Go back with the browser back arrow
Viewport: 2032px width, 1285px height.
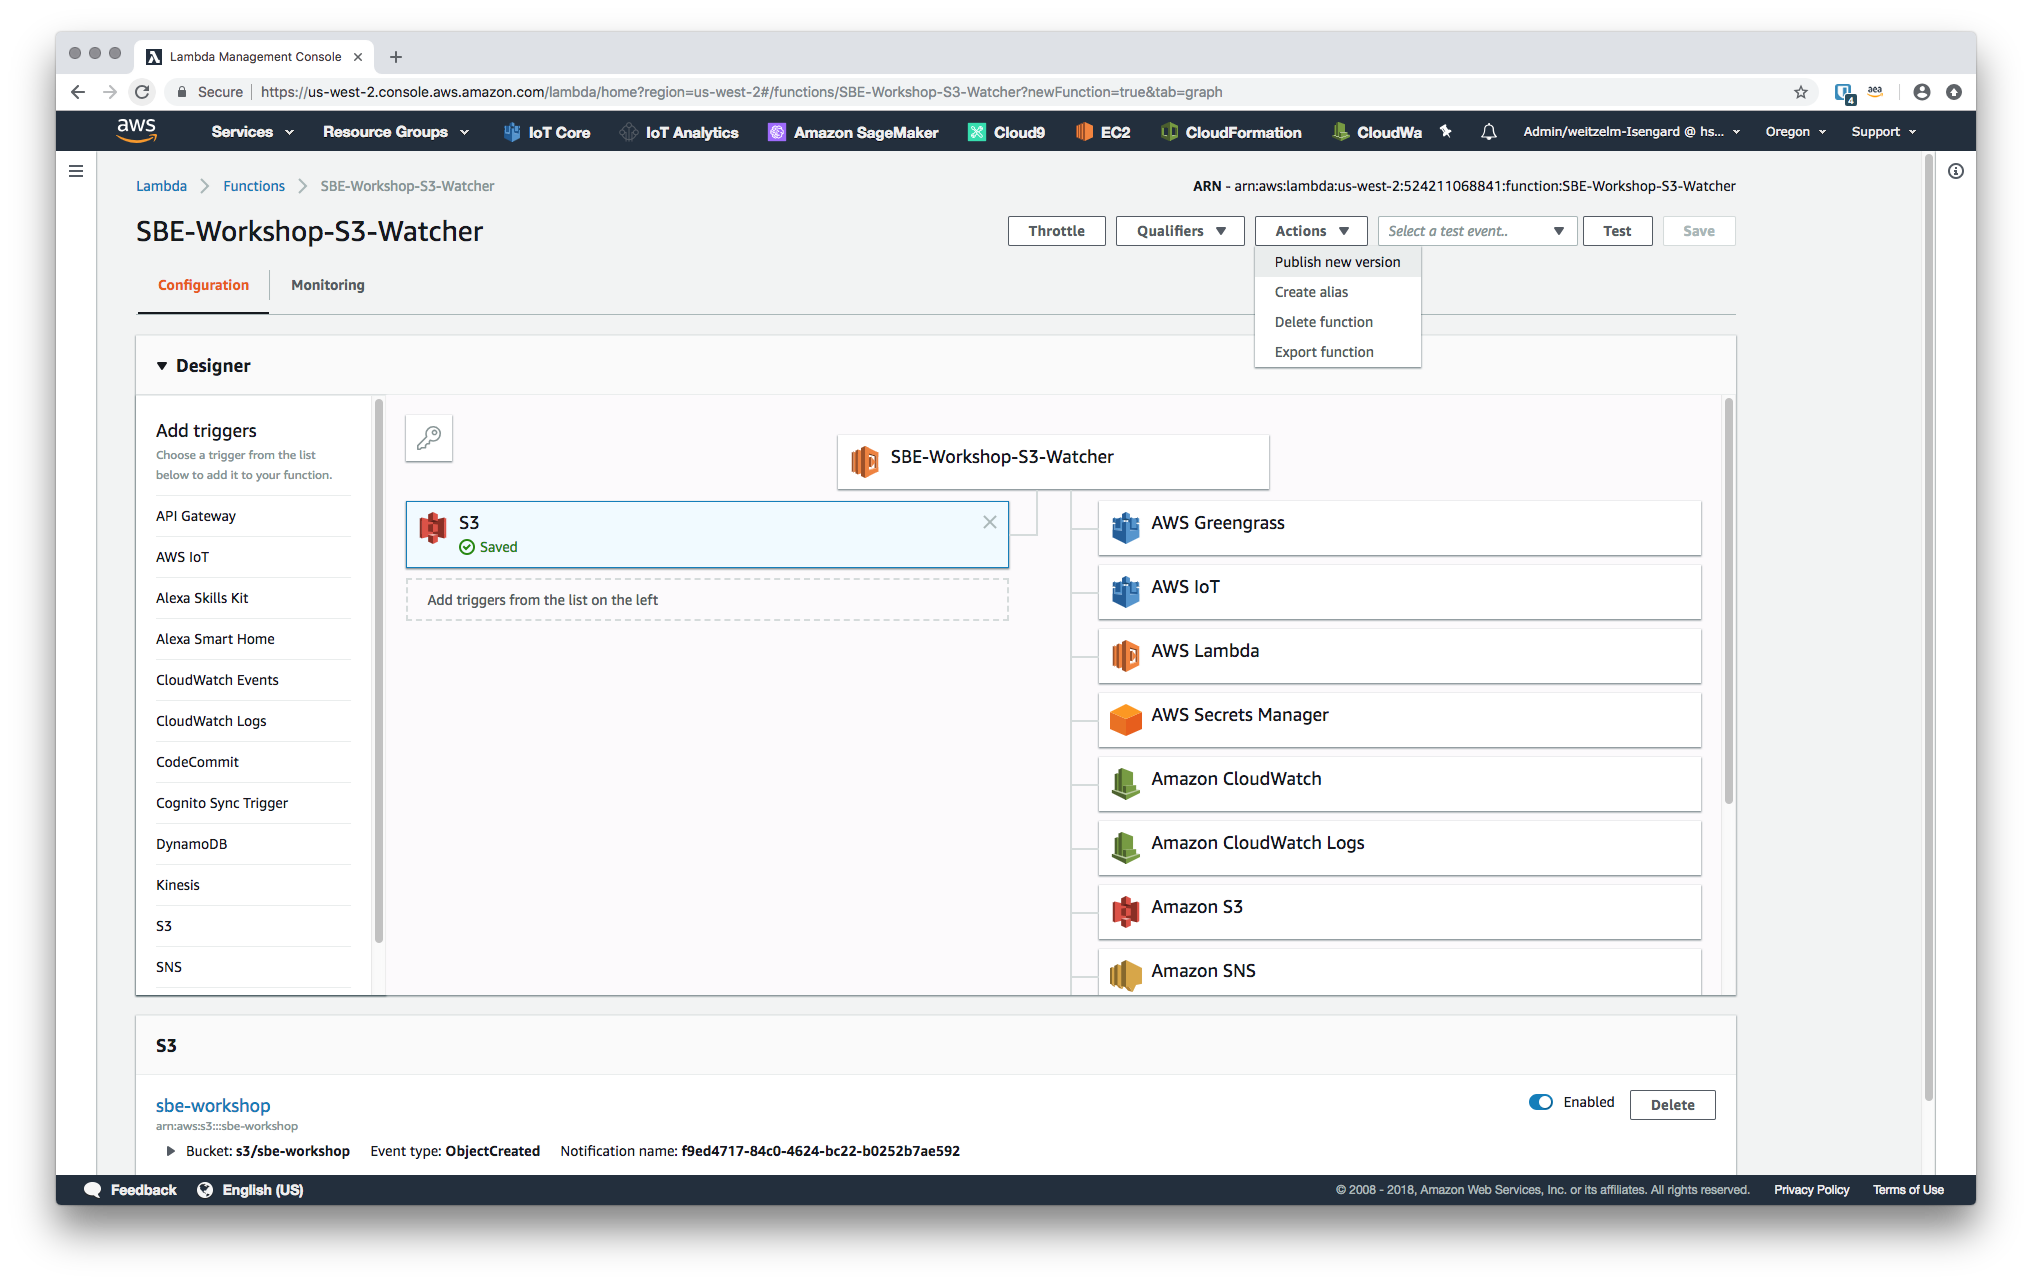(78, 92)
